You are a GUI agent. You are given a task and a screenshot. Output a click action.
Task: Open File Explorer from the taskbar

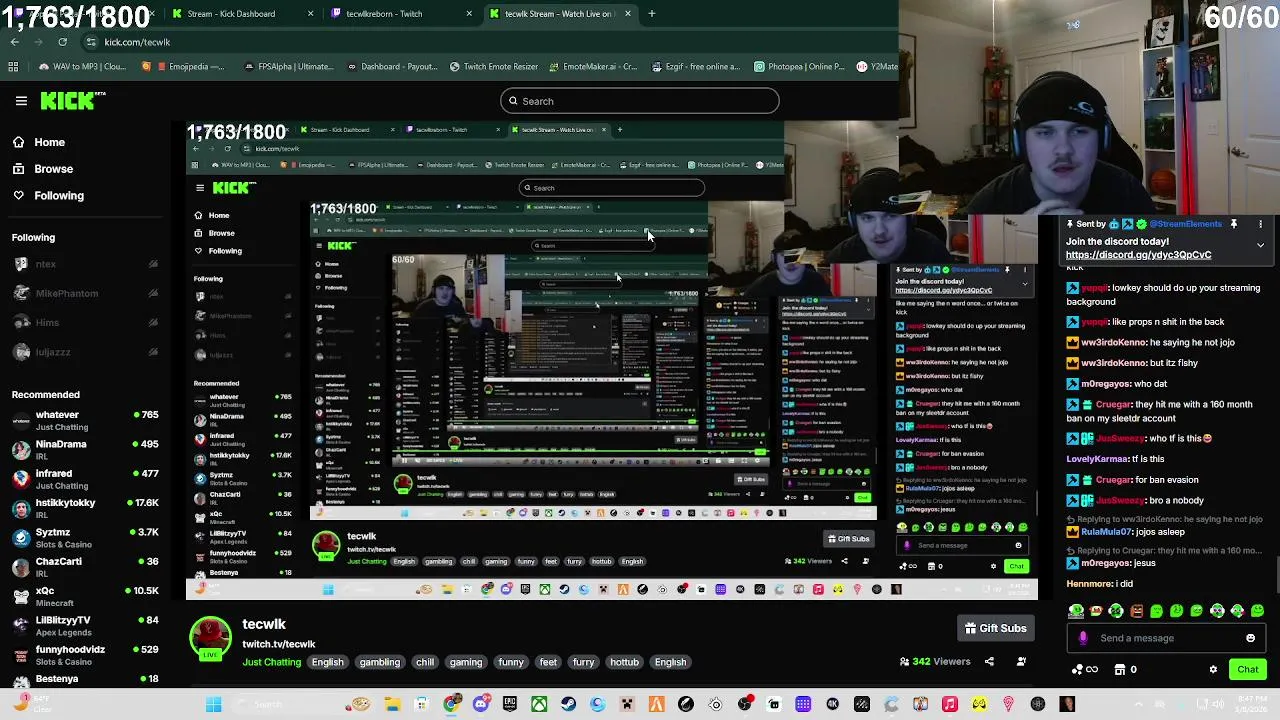tap(392, 705)
